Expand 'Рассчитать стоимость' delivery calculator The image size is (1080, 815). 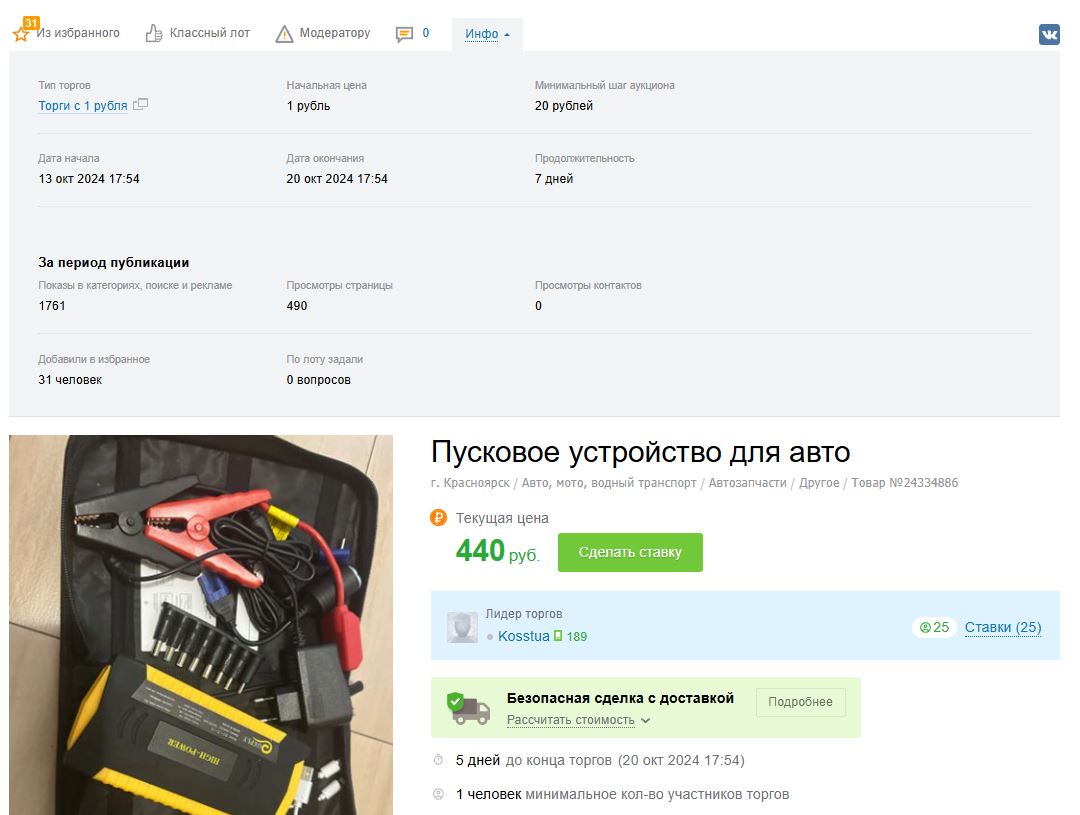578,720
